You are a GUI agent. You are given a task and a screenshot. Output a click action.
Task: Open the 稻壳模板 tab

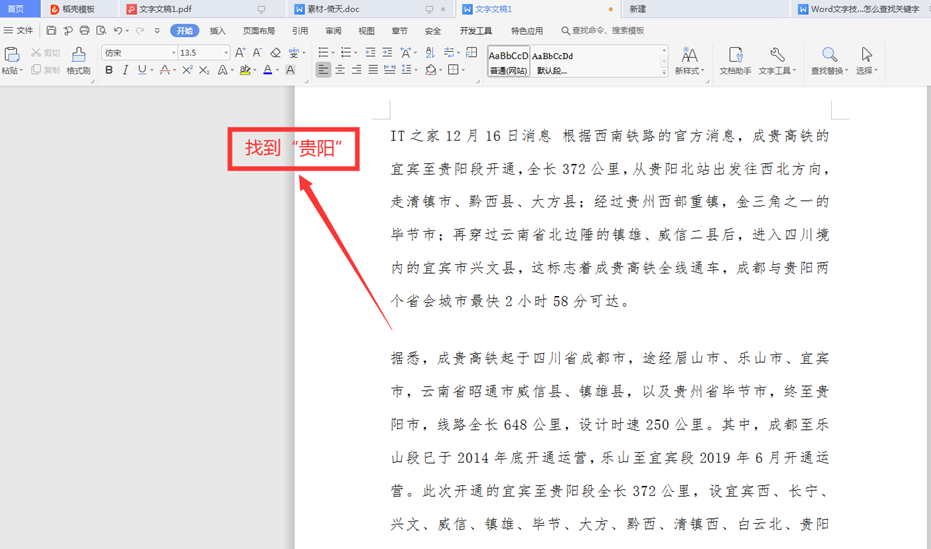[78, 9]
